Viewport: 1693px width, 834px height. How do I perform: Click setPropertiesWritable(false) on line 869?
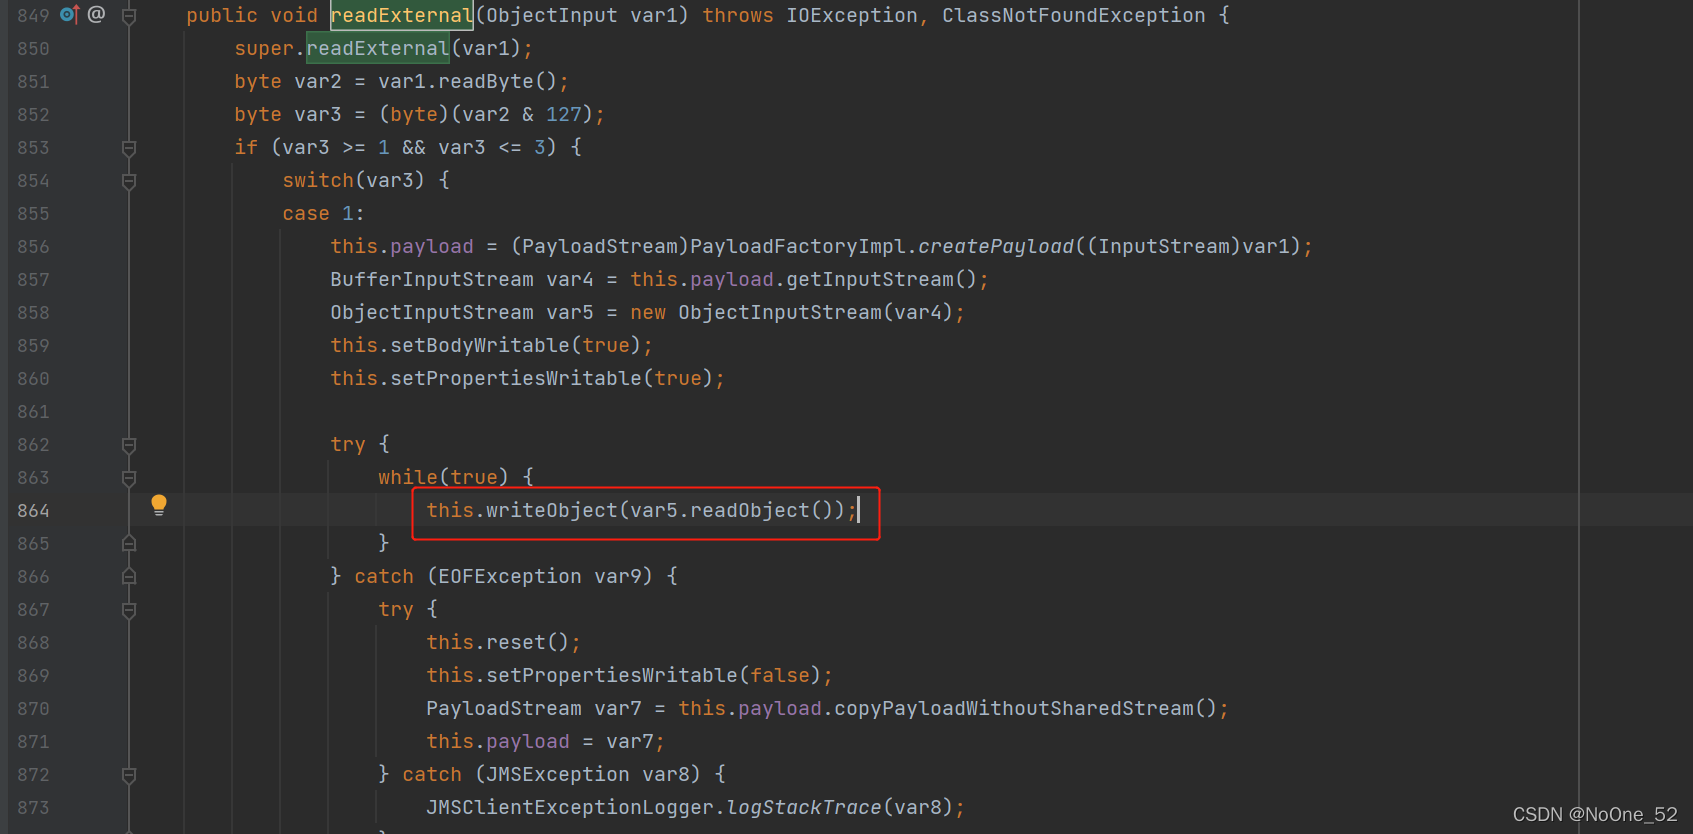click(x=653, y=675)
